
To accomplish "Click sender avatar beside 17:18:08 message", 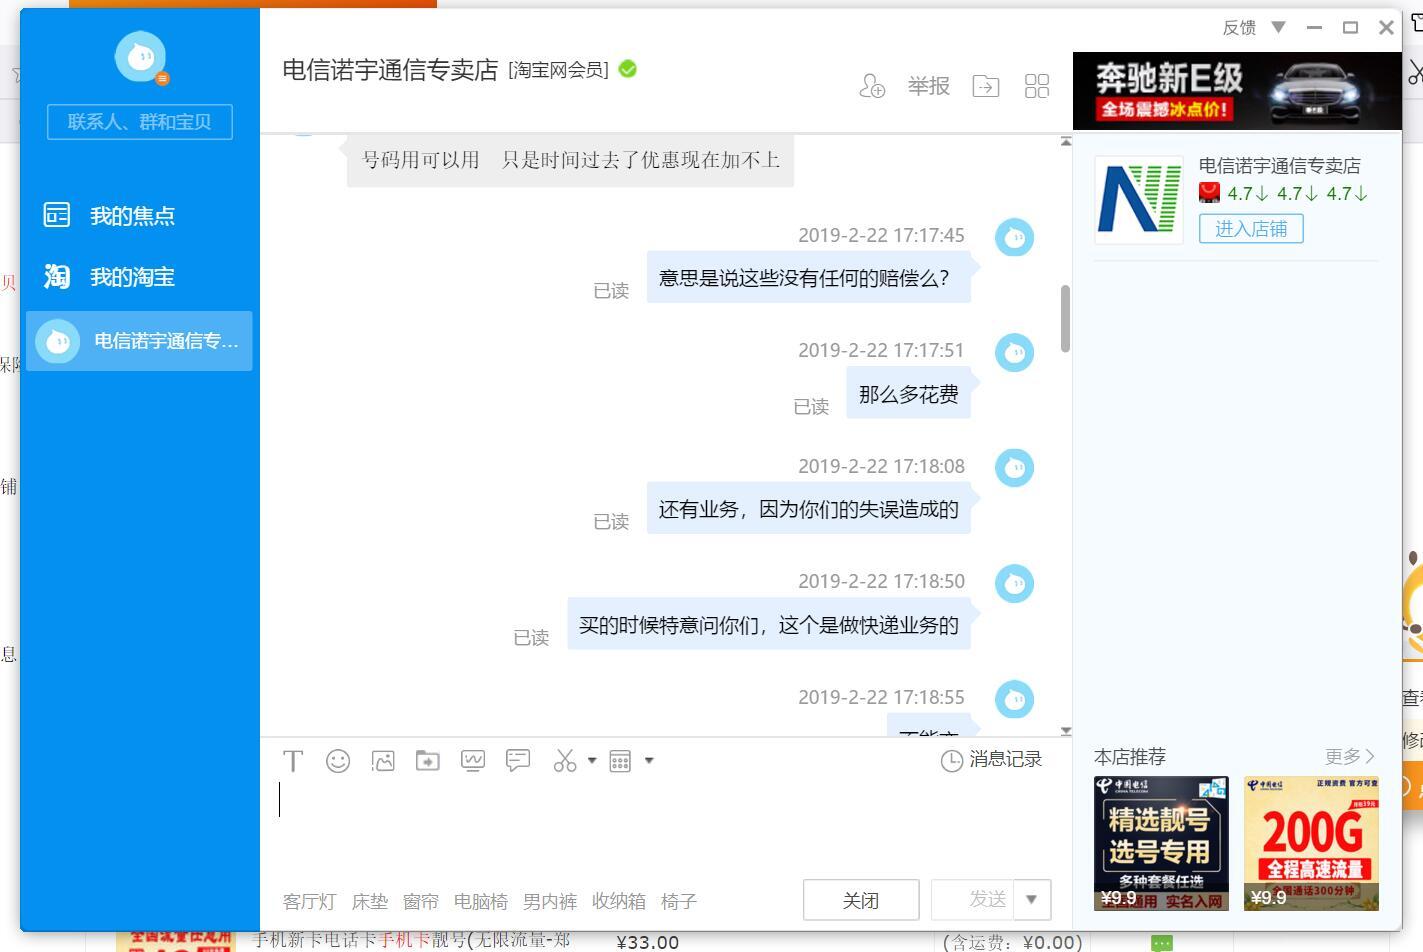I will coord(1014,468).
